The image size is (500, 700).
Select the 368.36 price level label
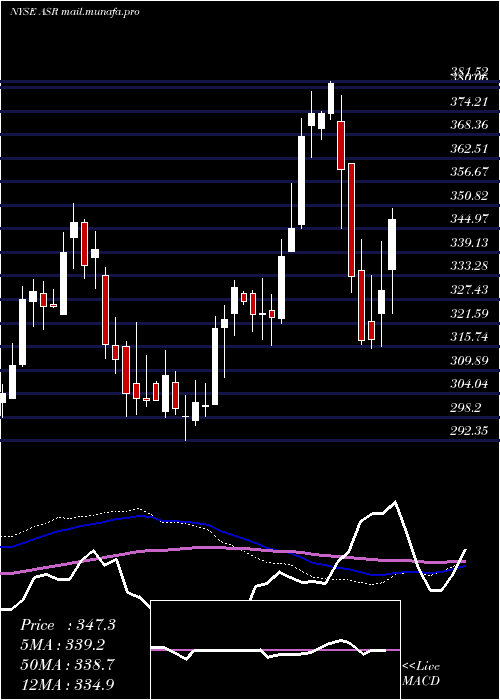(468, 125)
